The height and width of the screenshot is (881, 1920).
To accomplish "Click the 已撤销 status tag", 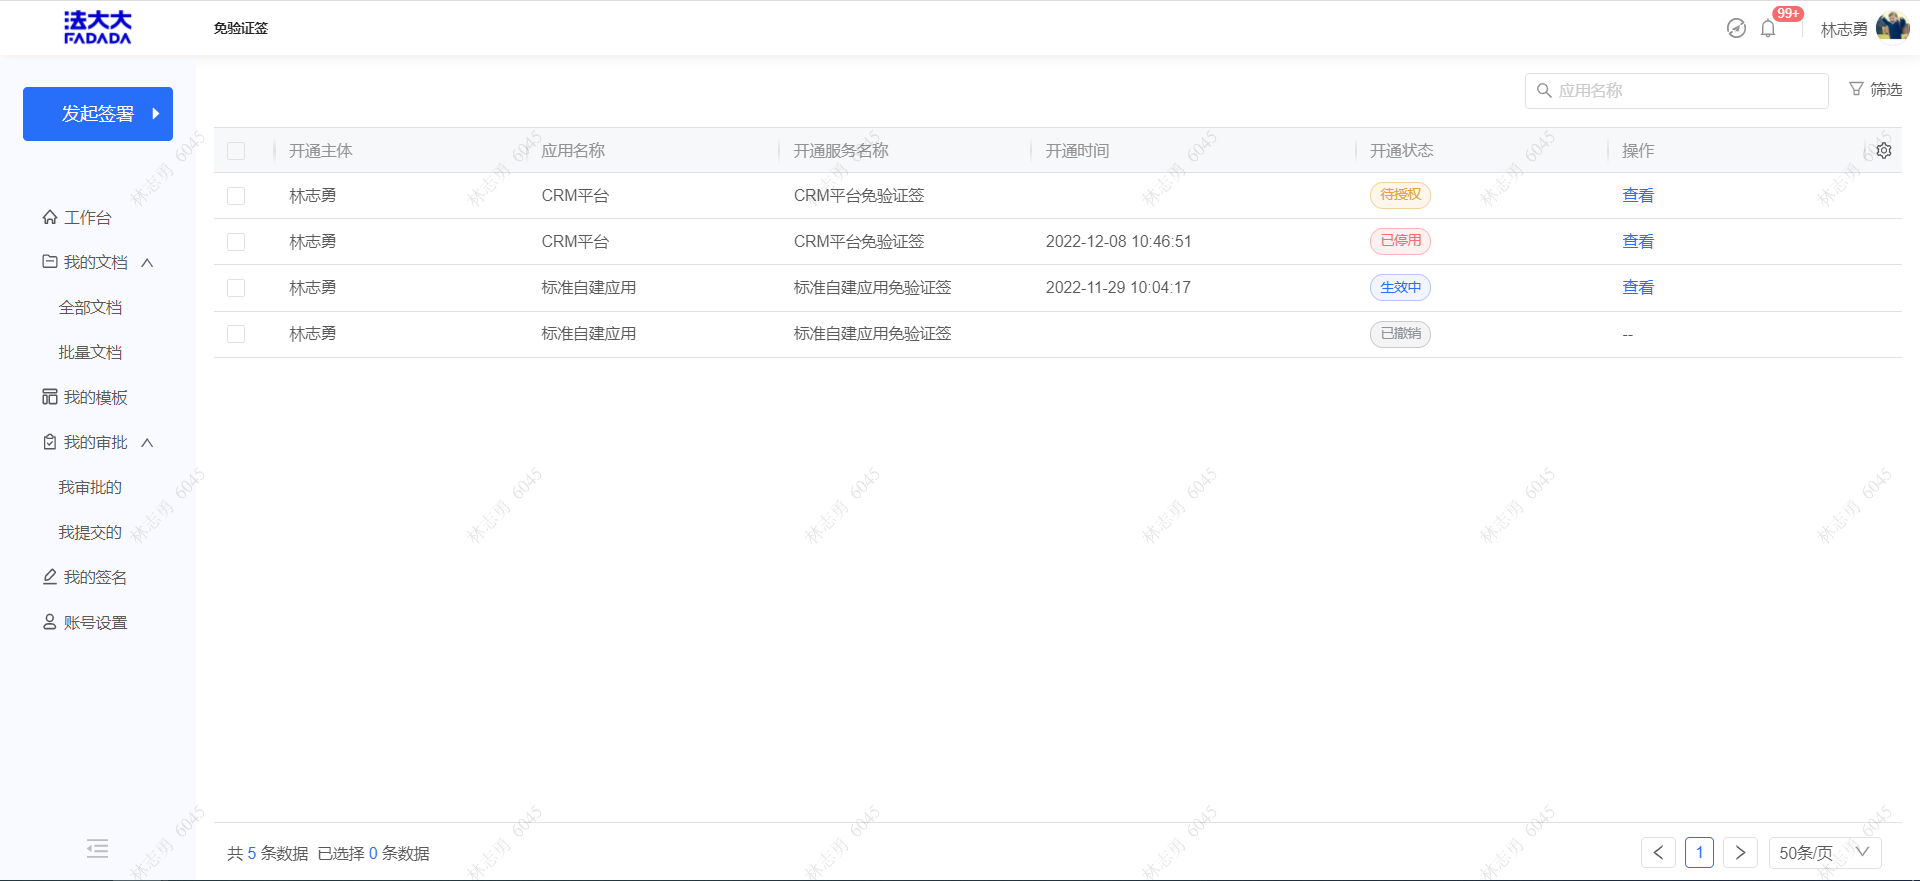I will (x=1400, y=333).
